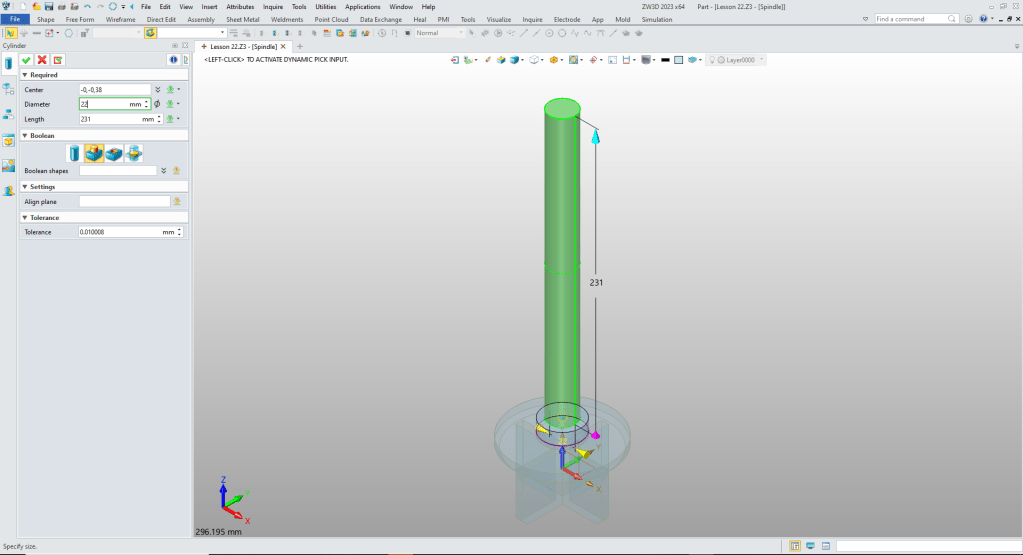Cancel the Cylinder command with red X
This screenshot has height=555, width=1023.
(42, 60)
